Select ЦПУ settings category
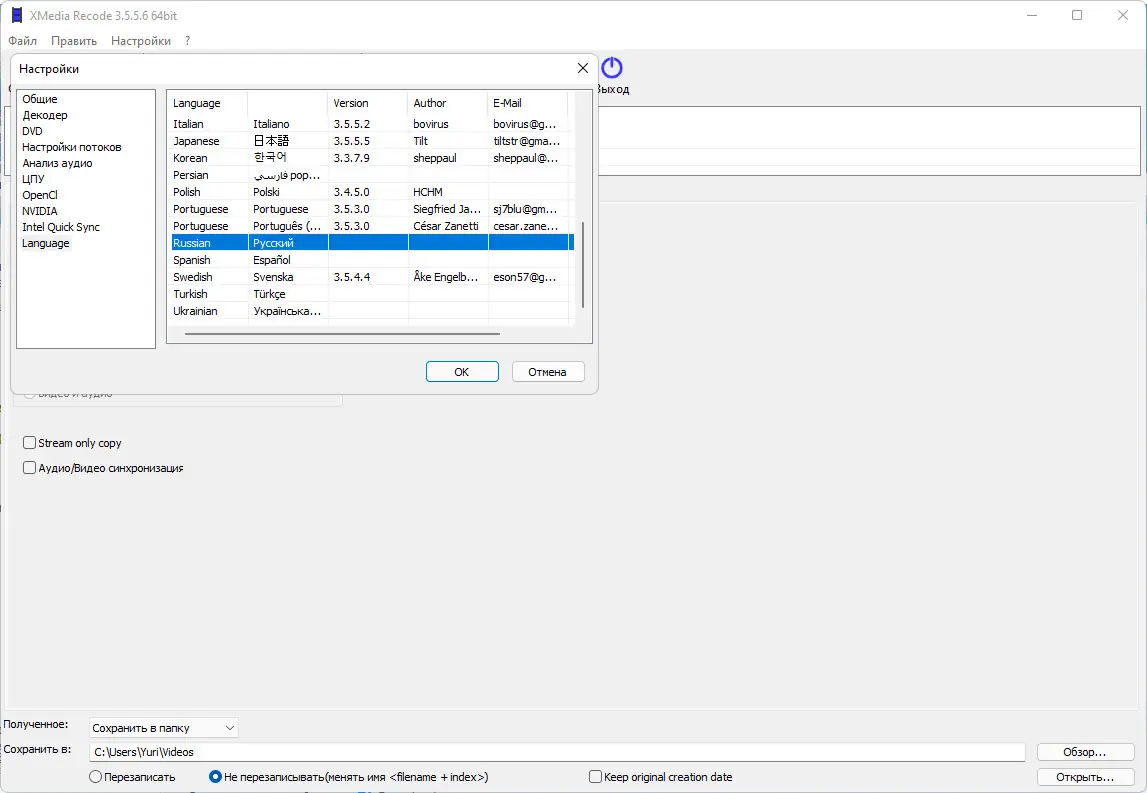Screen dimensions: 1147x793 pyautogui.click(x=33, y=179)
